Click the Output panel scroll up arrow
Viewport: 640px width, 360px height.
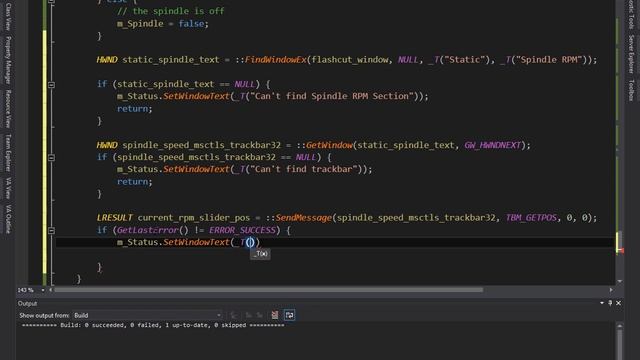pos(620,326)
